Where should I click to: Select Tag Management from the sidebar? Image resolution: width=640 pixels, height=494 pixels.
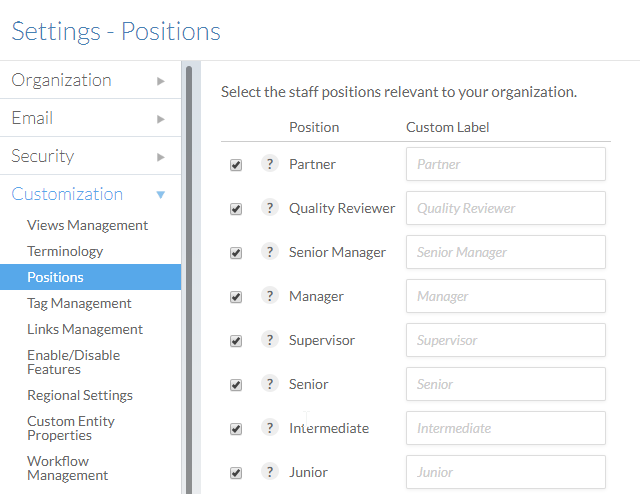(79, 303)
